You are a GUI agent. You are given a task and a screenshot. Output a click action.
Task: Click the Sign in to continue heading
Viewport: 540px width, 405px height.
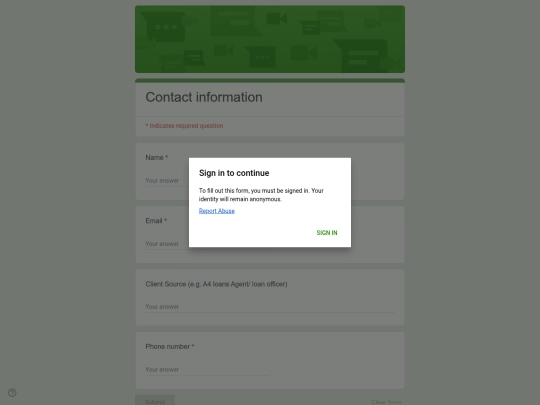[x=234, y=173]
